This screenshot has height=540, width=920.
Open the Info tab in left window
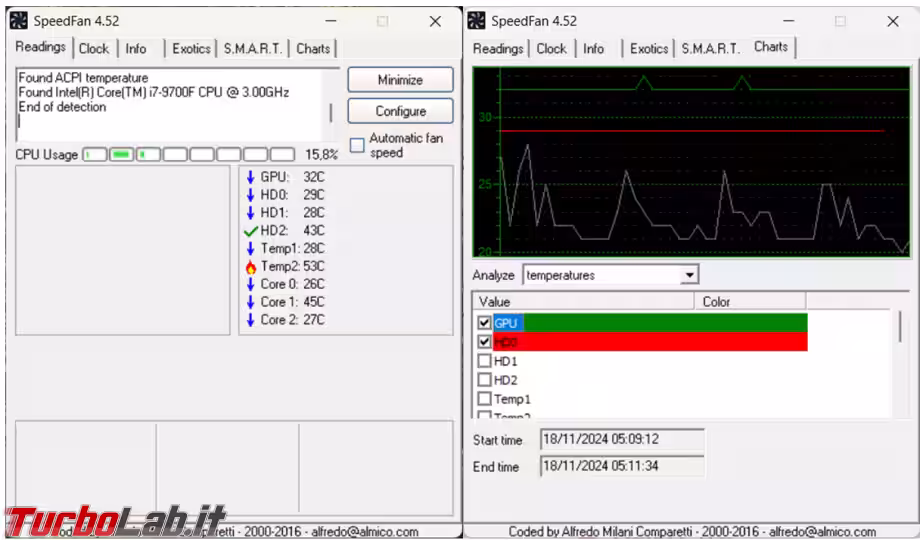136,49
